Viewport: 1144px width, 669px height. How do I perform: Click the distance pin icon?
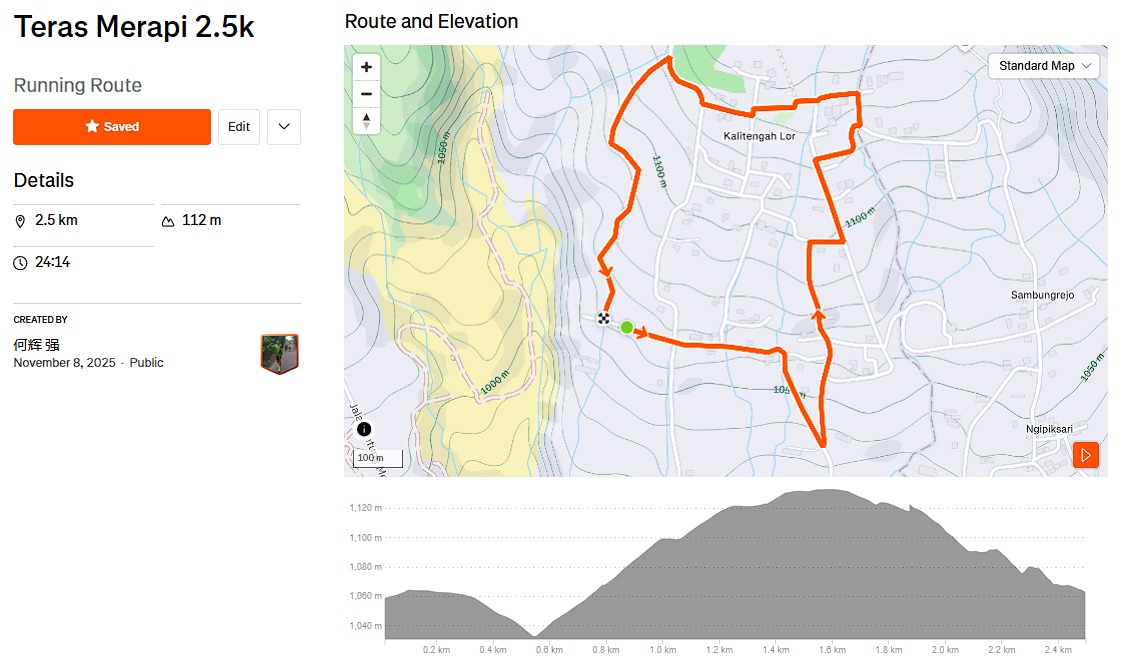(x=21, y=220)
